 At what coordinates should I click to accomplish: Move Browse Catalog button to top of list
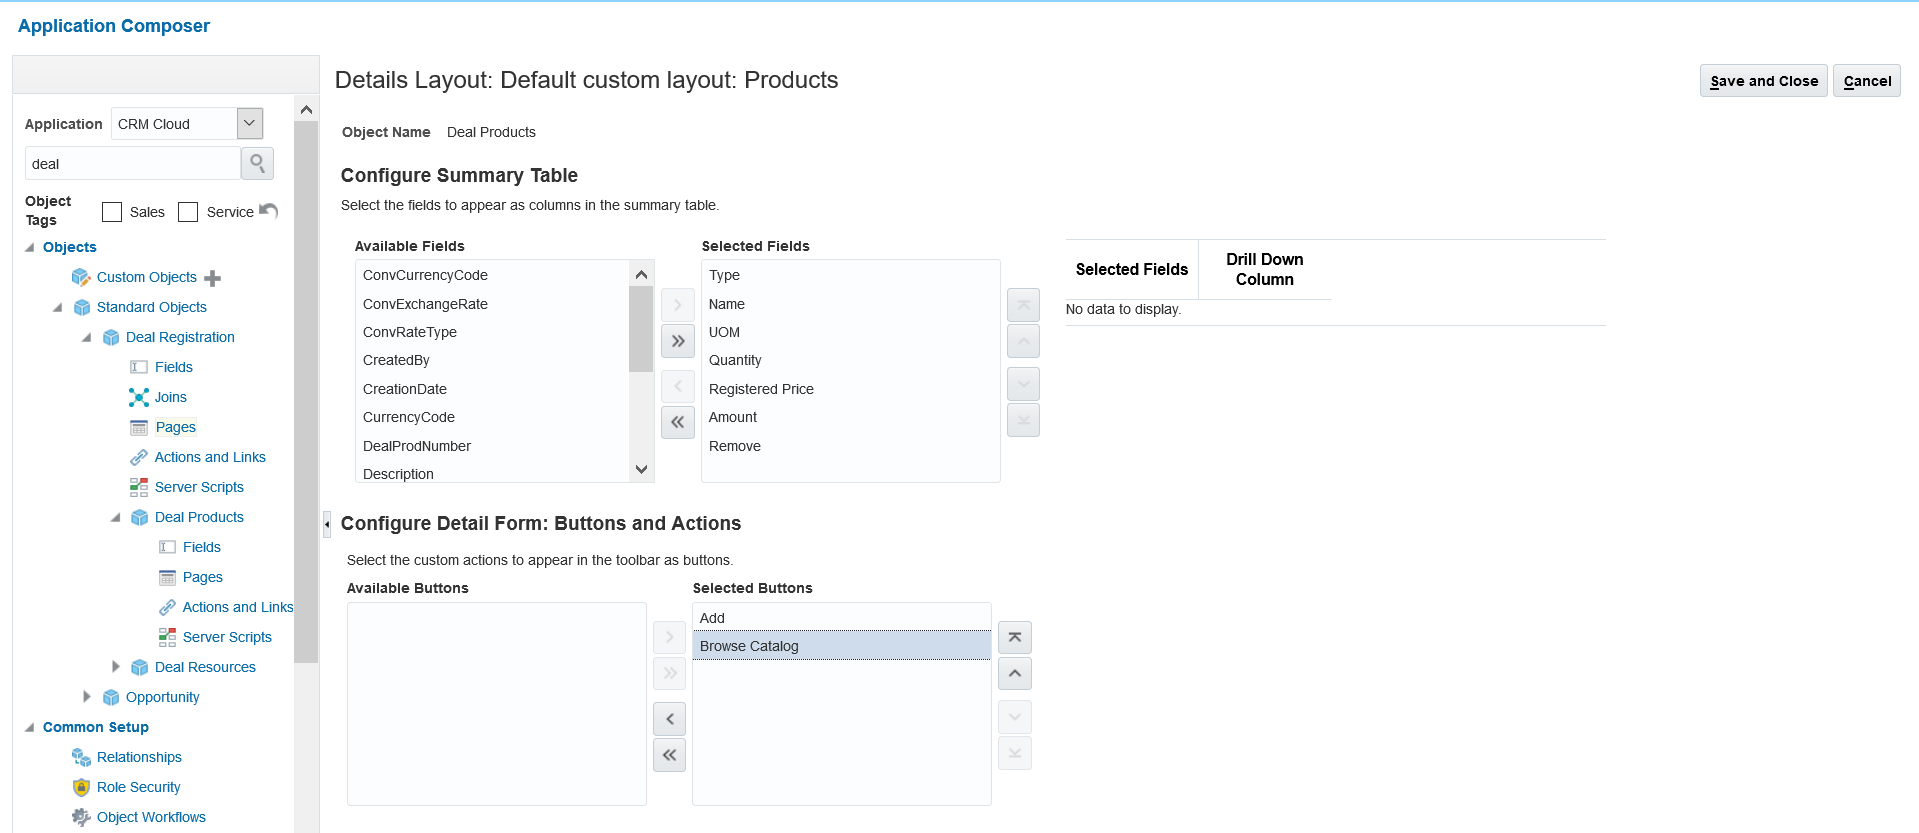(x=1014, y=637)
